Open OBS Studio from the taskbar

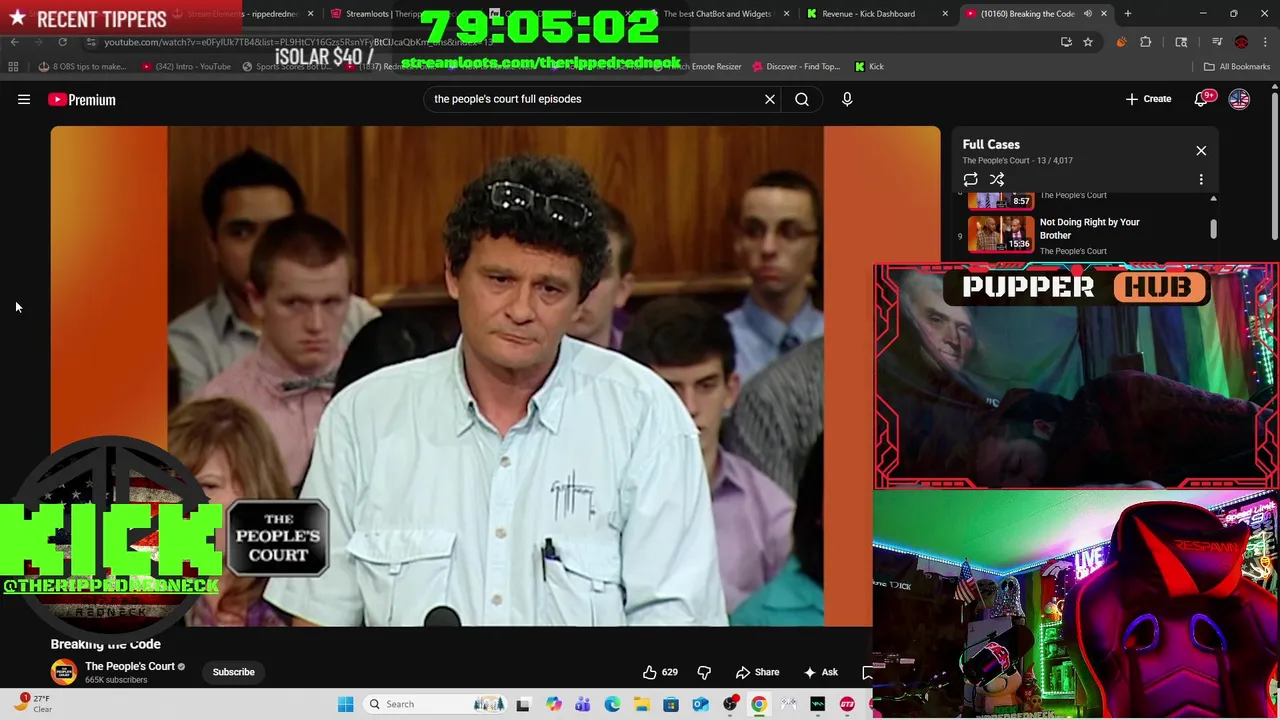click(730, 704)
